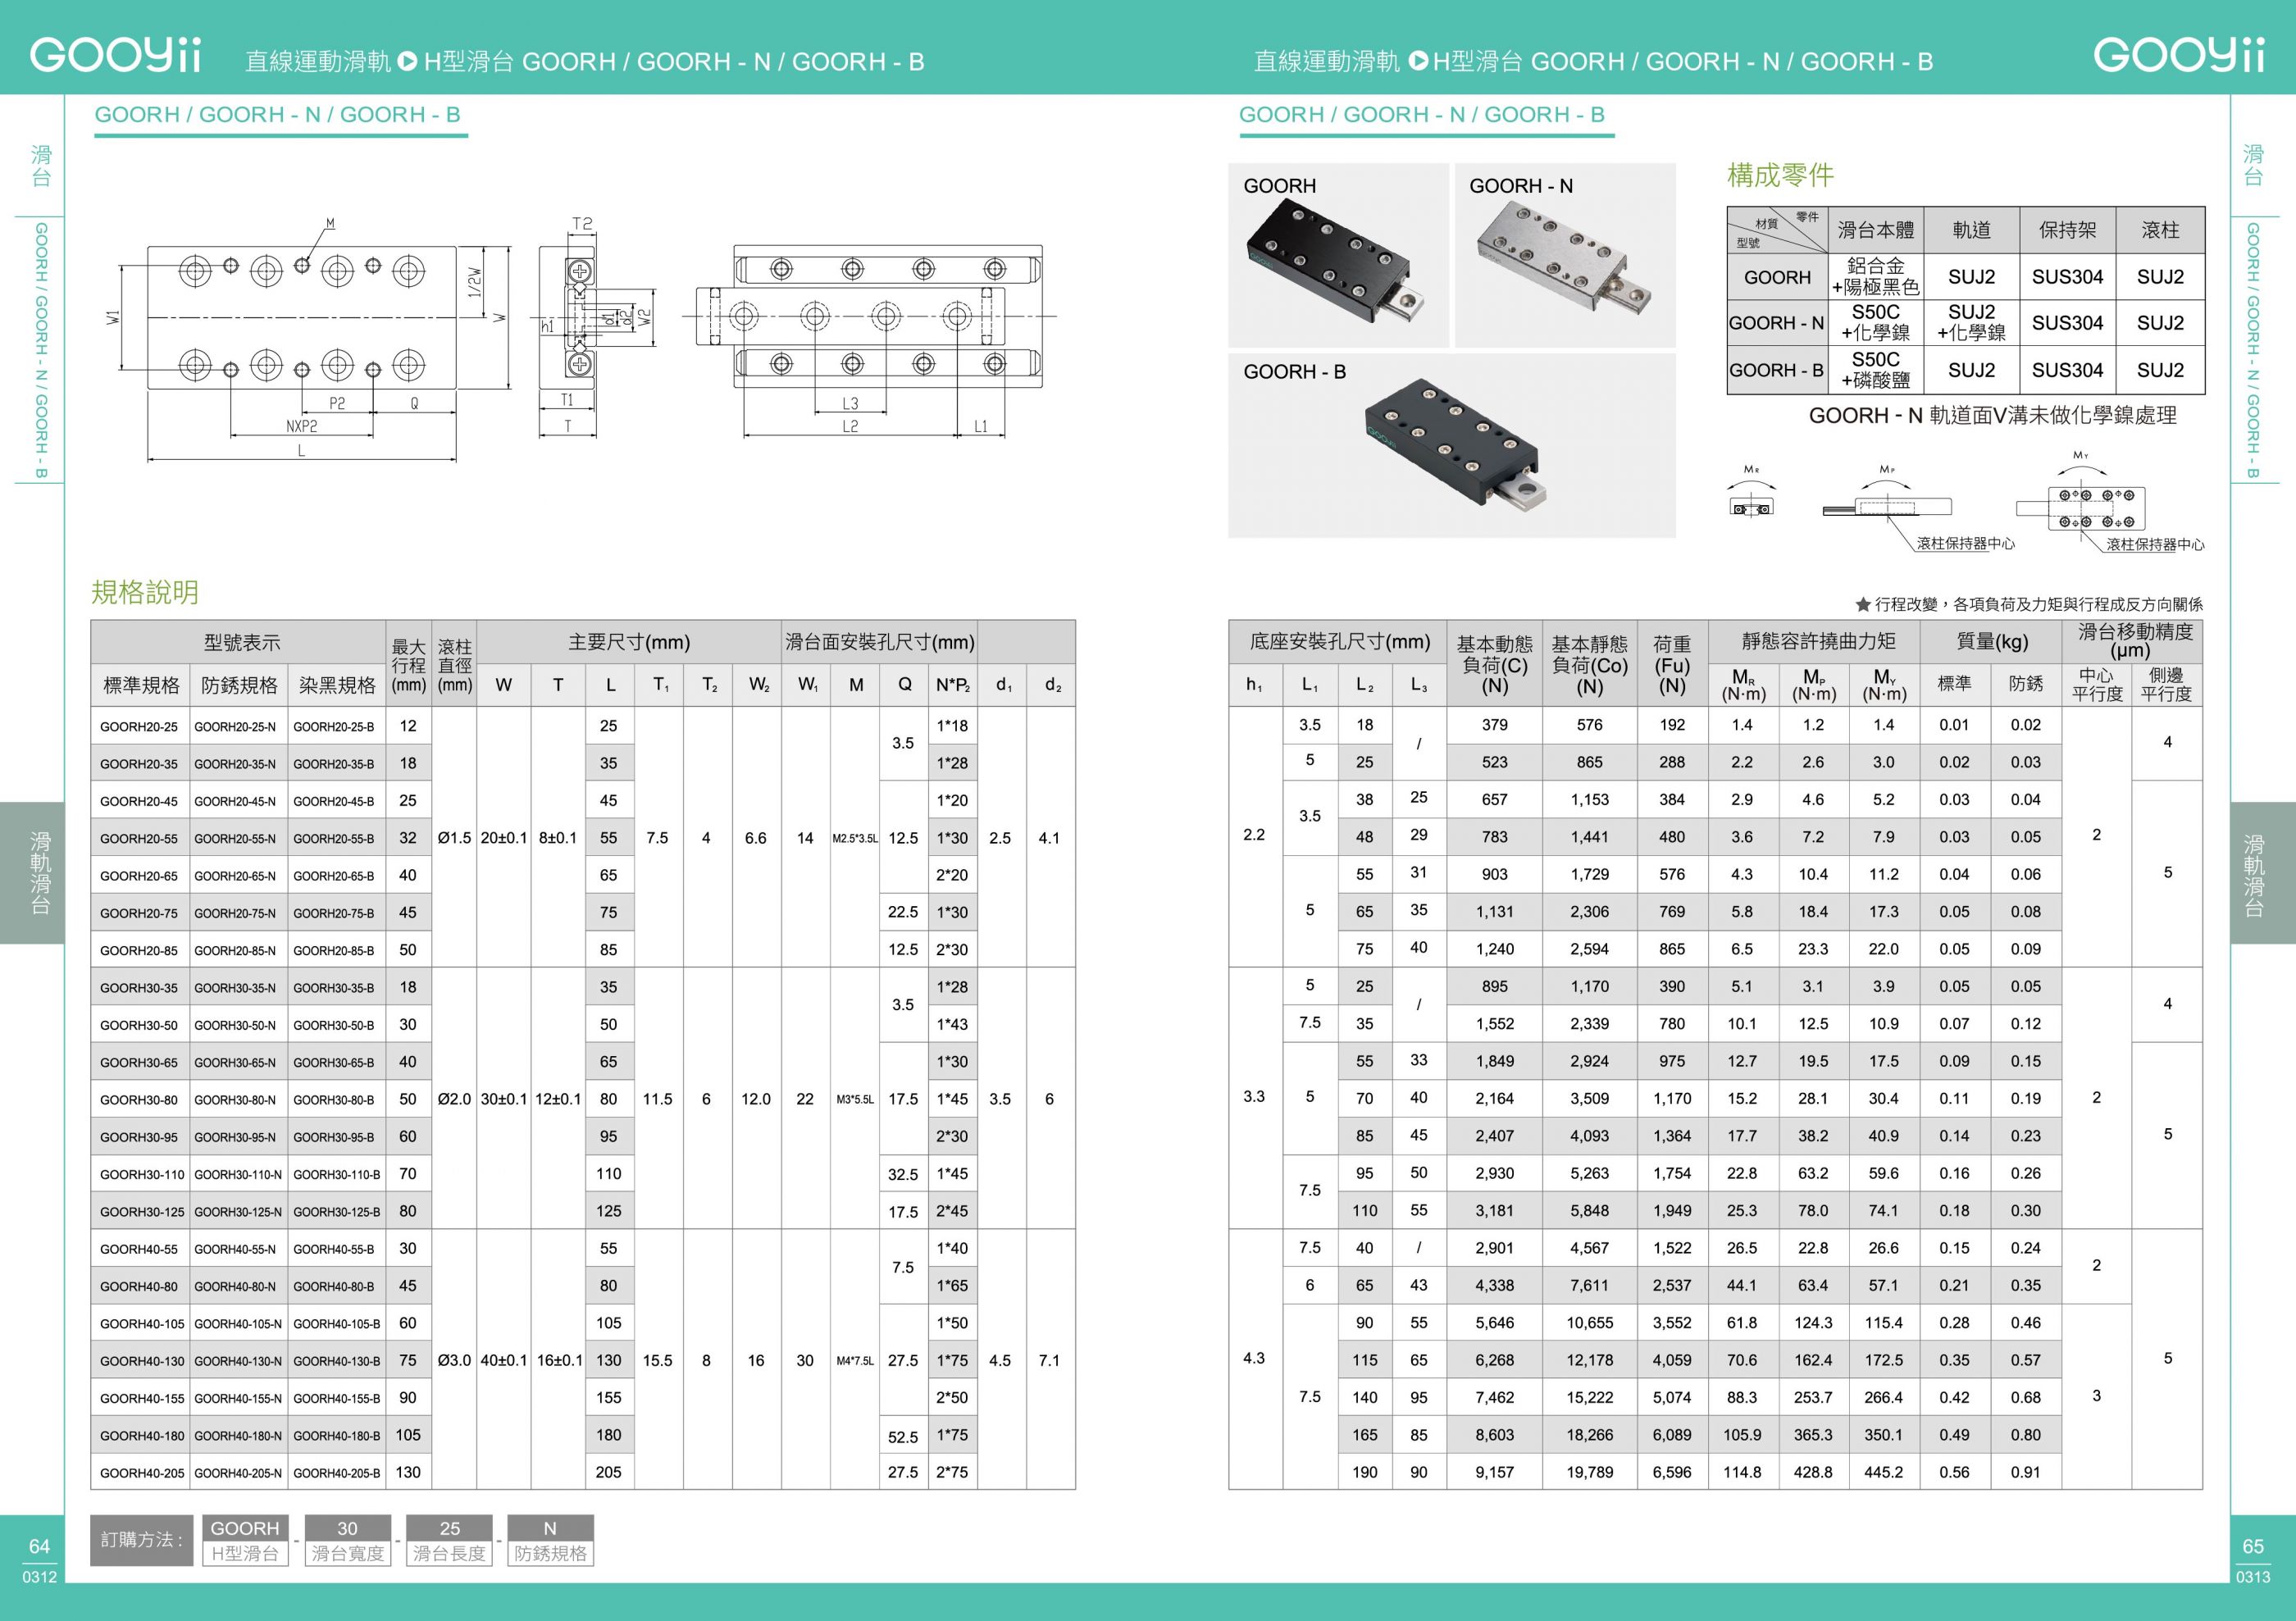Click the 規格說明 section heading
The image size is (2296, 1621).
click(x=145, y=592)
